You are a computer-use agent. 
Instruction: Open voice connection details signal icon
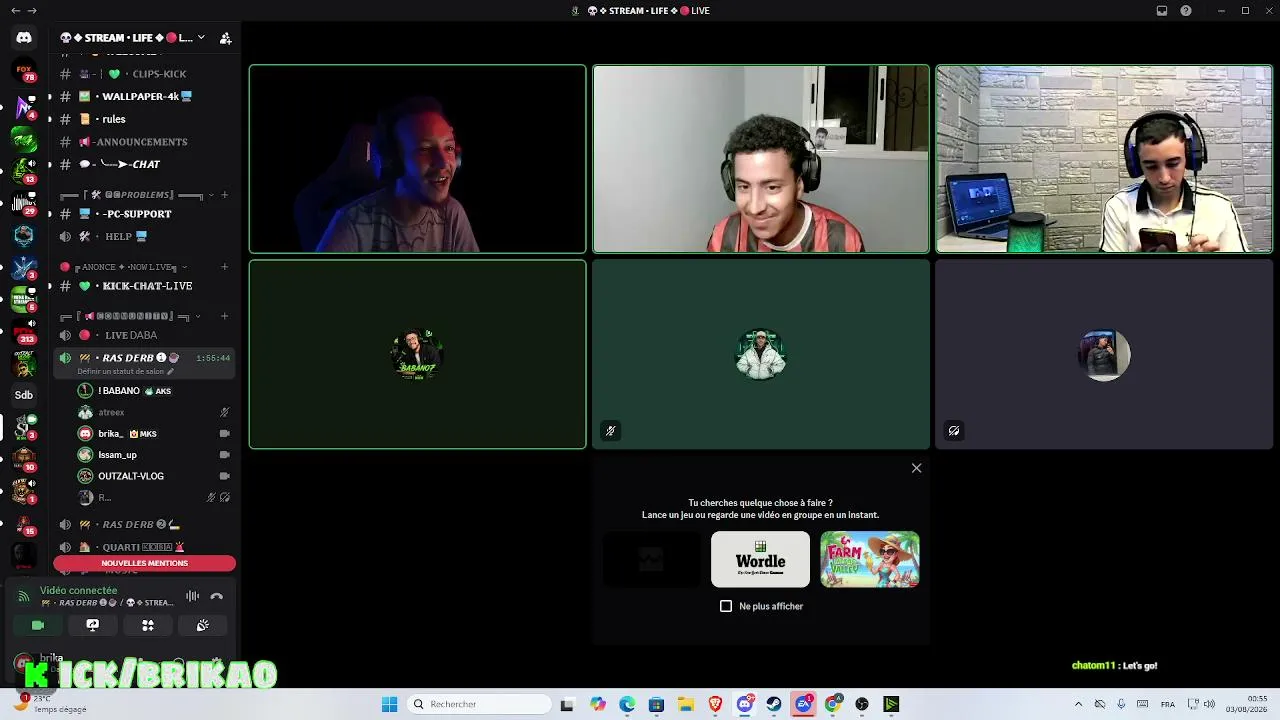point(24,596)
